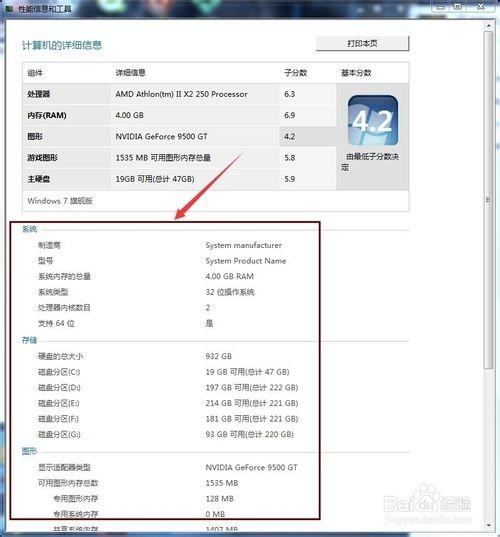Click the scrollbar down arrow
Screen dimensions: 500x537
coord(489,524)
